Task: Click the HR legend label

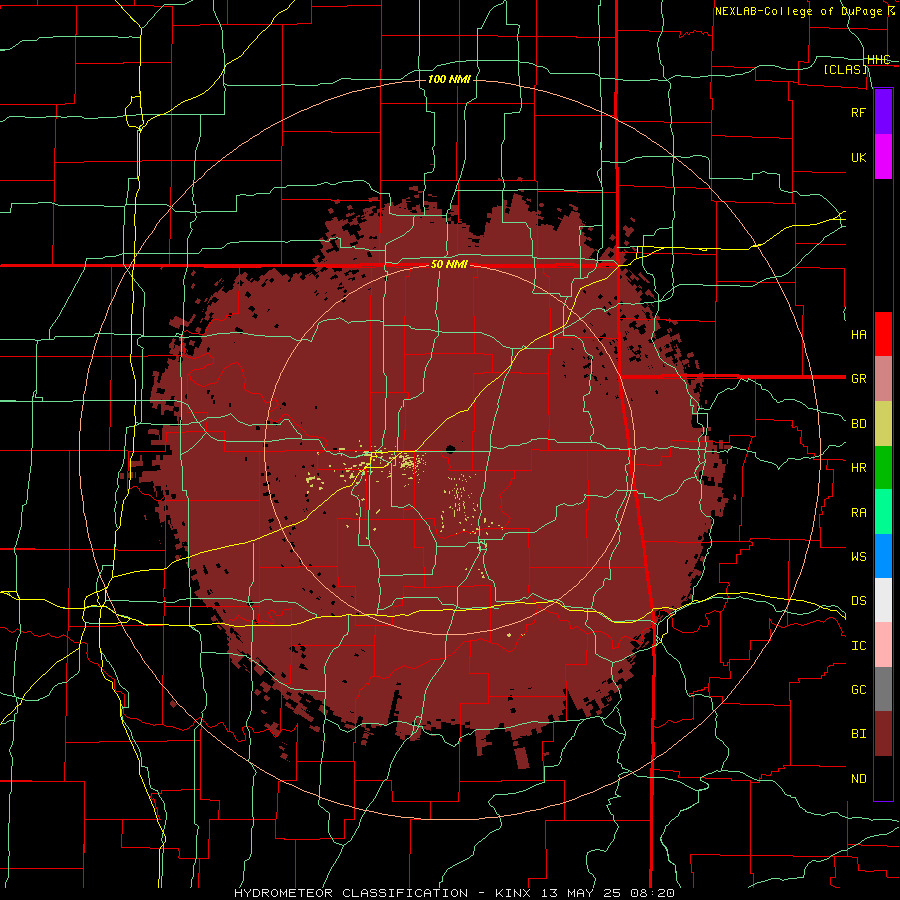Action: (859, 468)
